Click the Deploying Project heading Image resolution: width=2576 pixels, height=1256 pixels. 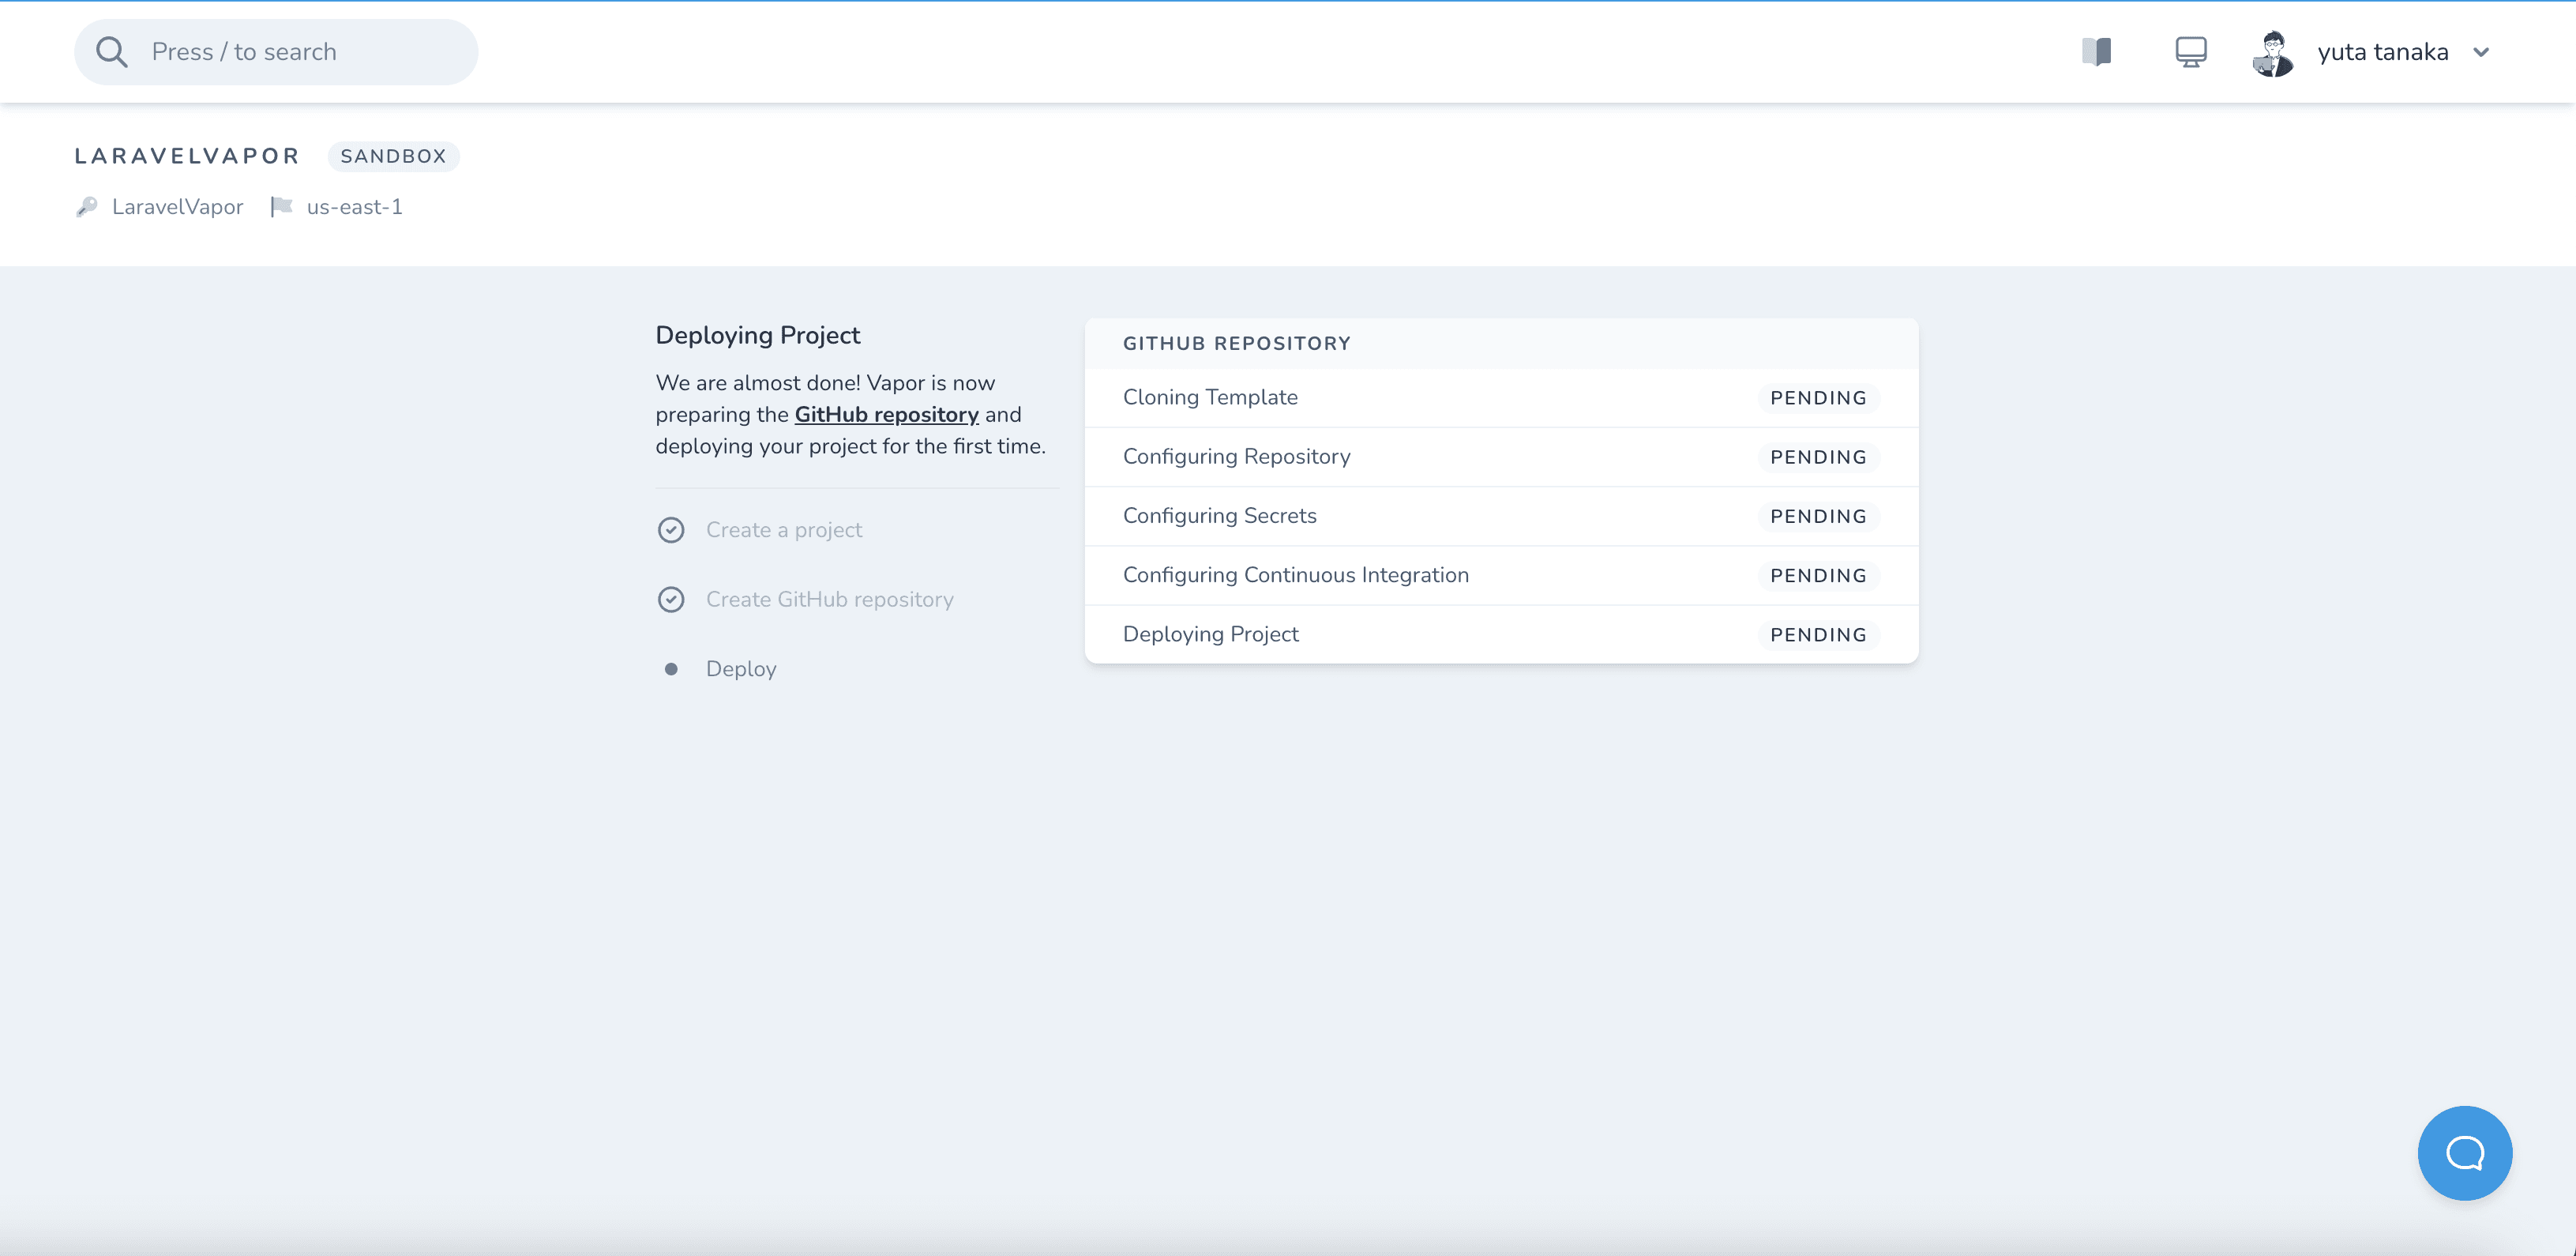pyautogui.click(x=757, y=335)
